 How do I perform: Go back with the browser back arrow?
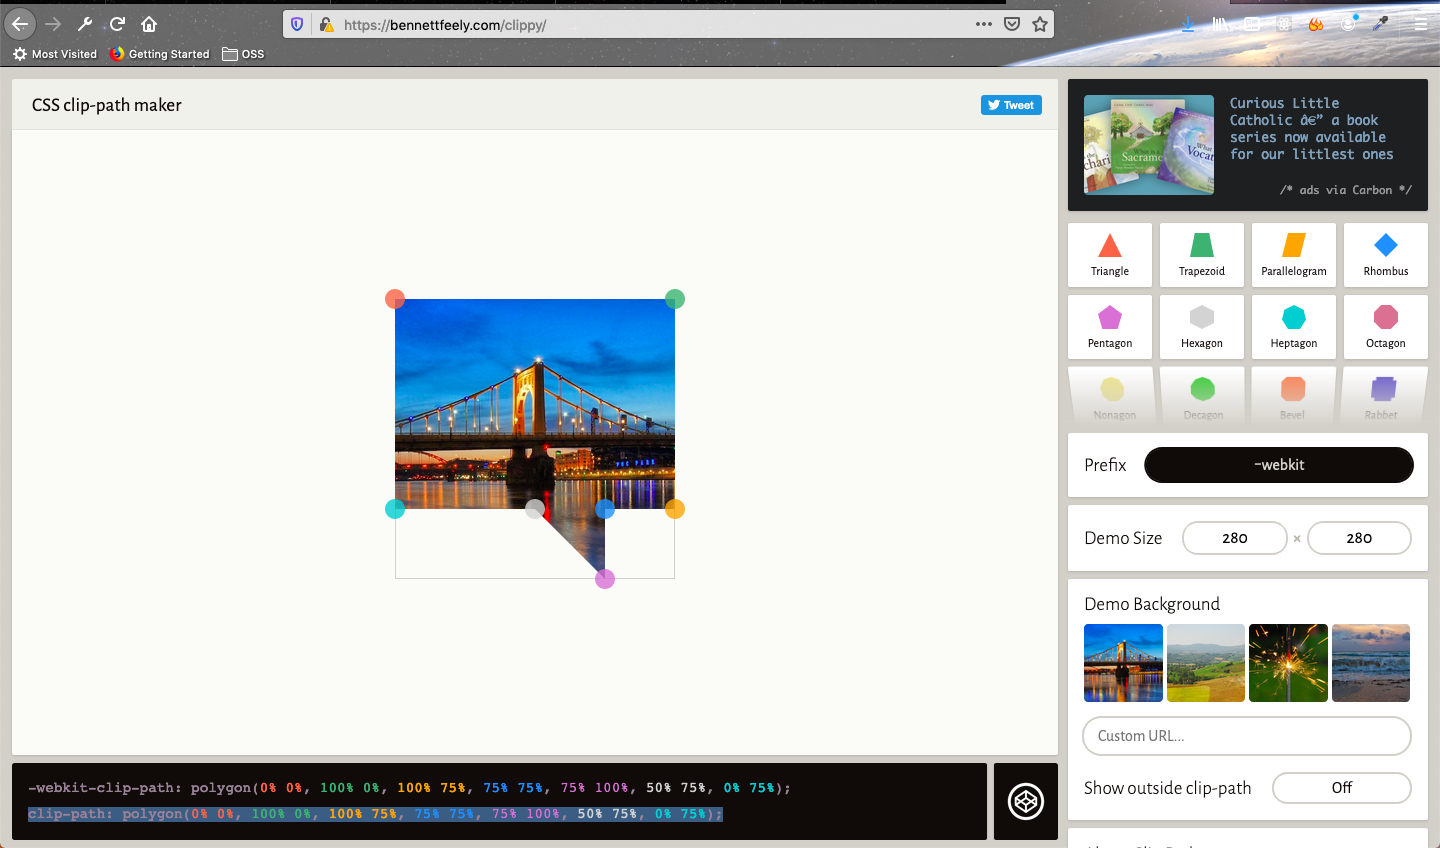pos(20,24)
